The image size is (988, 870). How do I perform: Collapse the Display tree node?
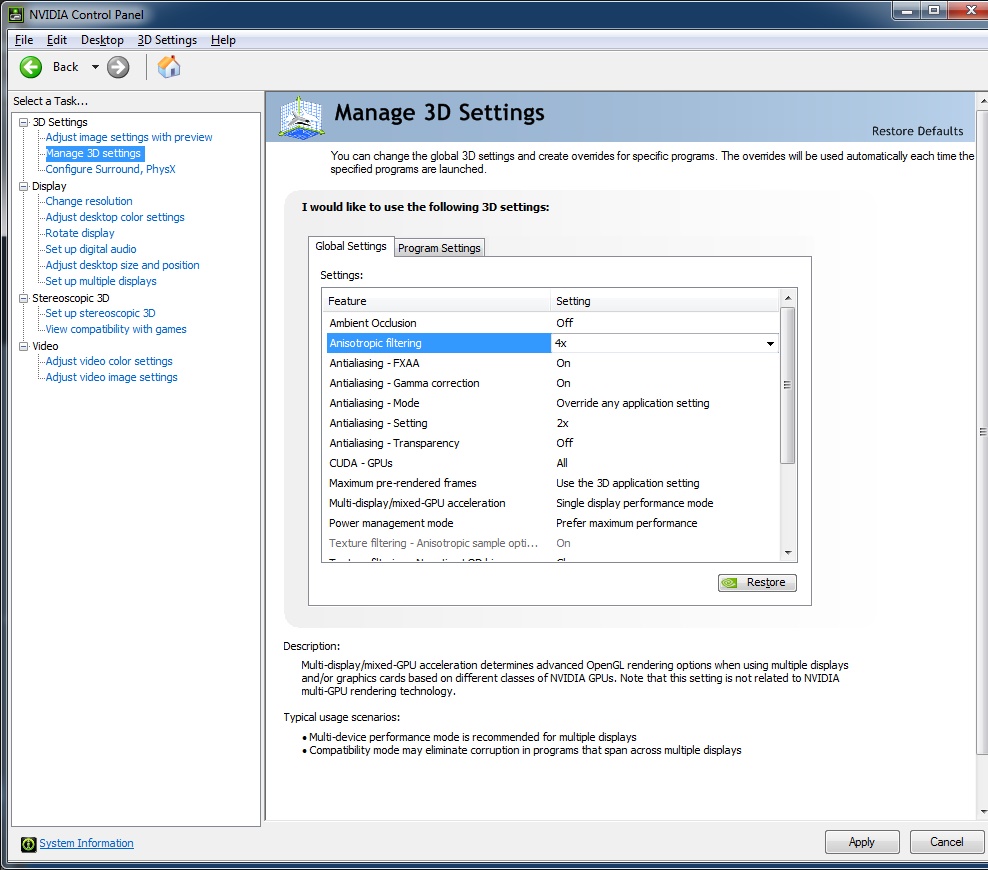point(24,186)
